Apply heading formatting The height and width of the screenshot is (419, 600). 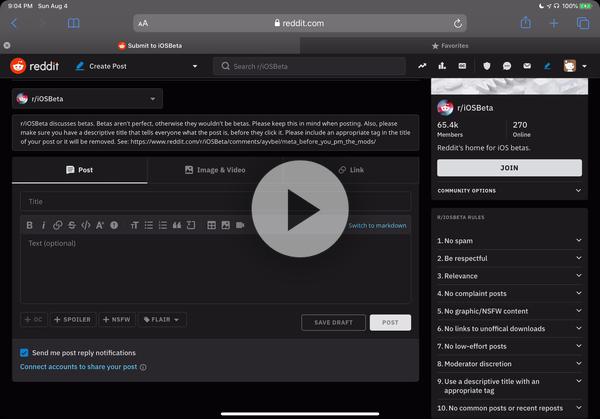(x=134, y=225)
